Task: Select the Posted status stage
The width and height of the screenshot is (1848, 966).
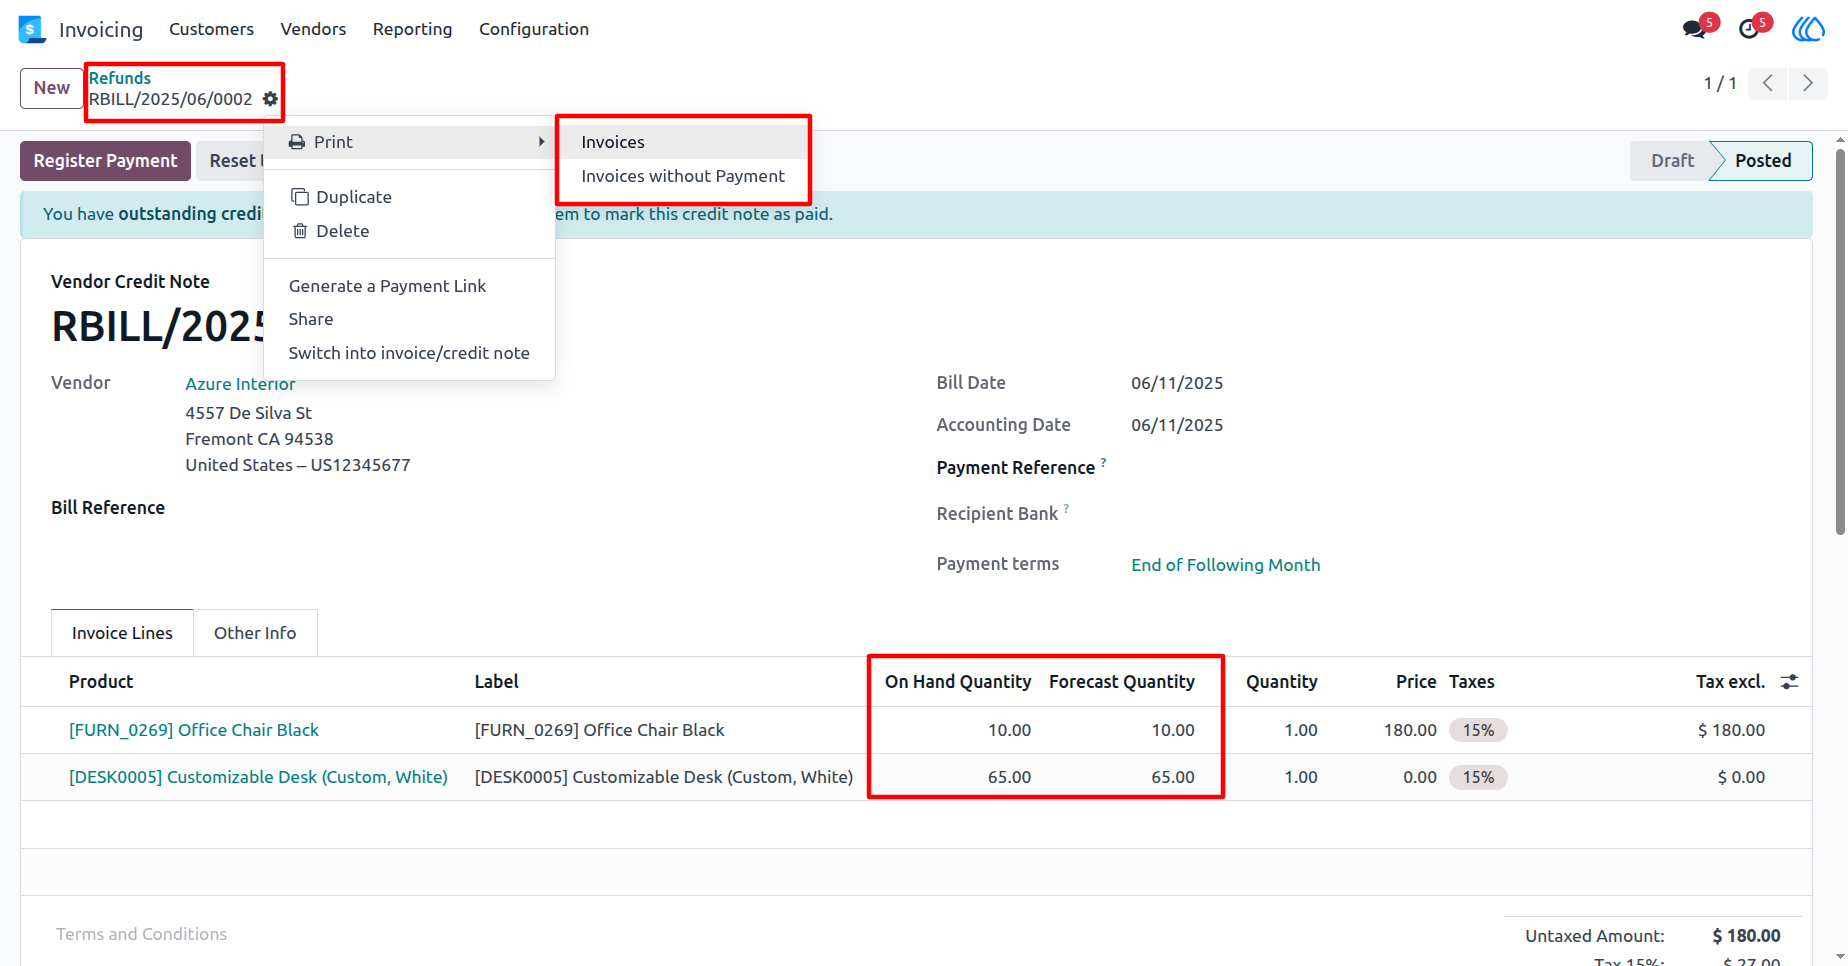Action: (1763, 161)
